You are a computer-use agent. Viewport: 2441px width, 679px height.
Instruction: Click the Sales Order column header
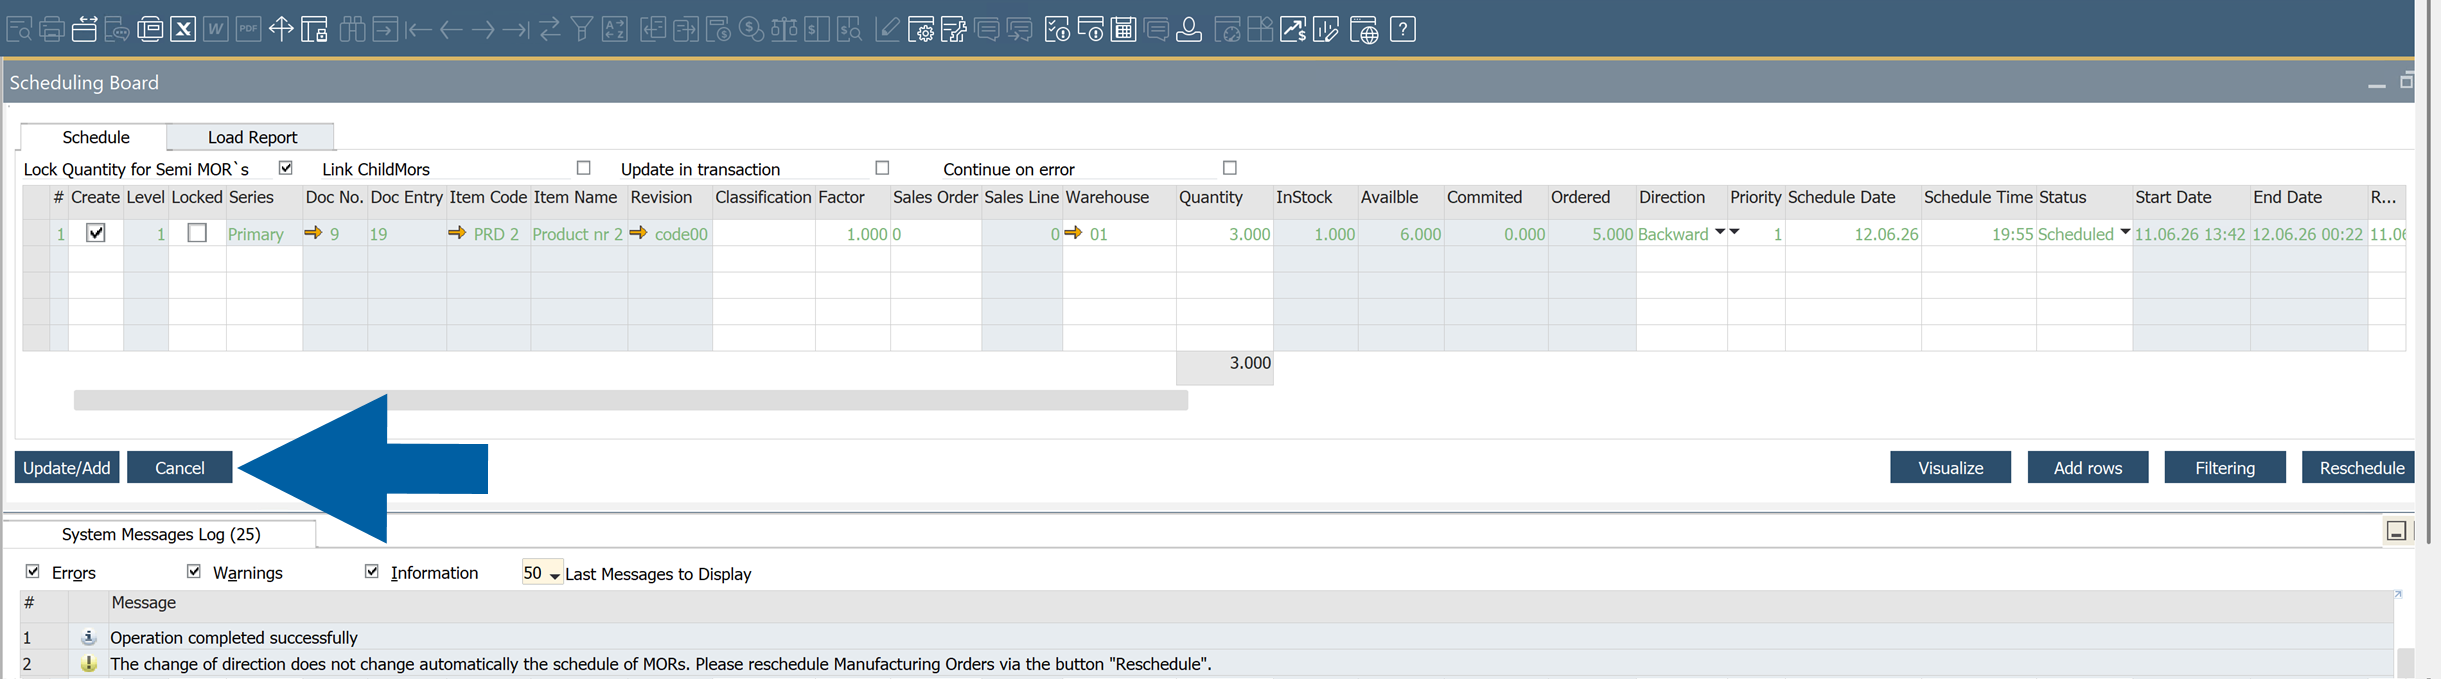pos(935,197)
